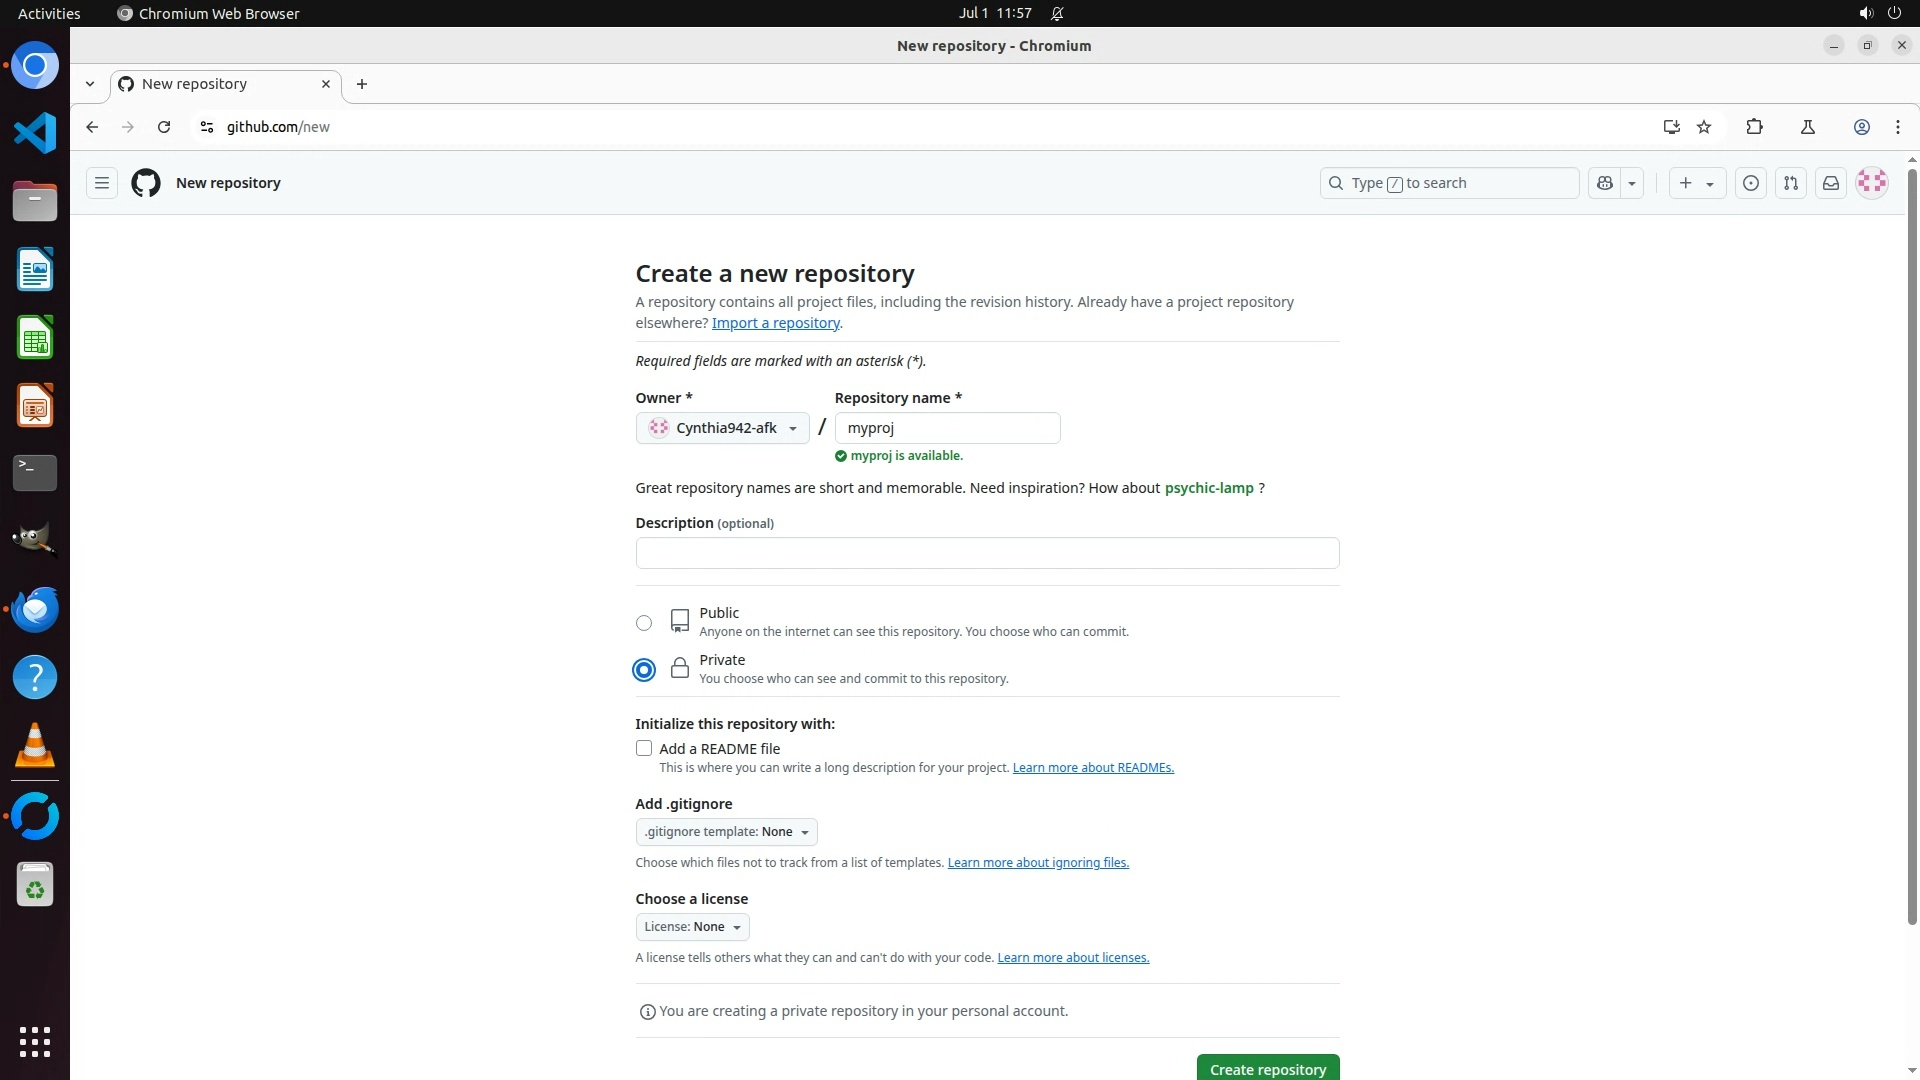Viewport: 1920px width, 1080px height.
Task: Open the Chromium extensions puzzle icon
Action: 1754,127
